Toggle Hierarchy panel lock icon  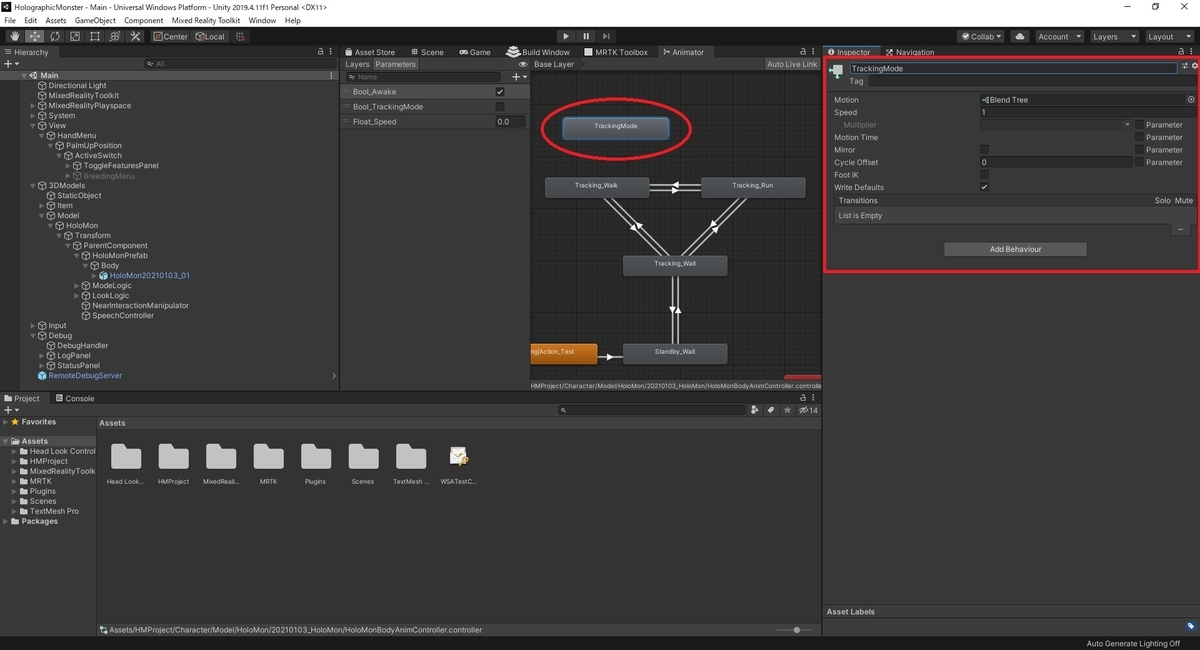coord(320,52)
